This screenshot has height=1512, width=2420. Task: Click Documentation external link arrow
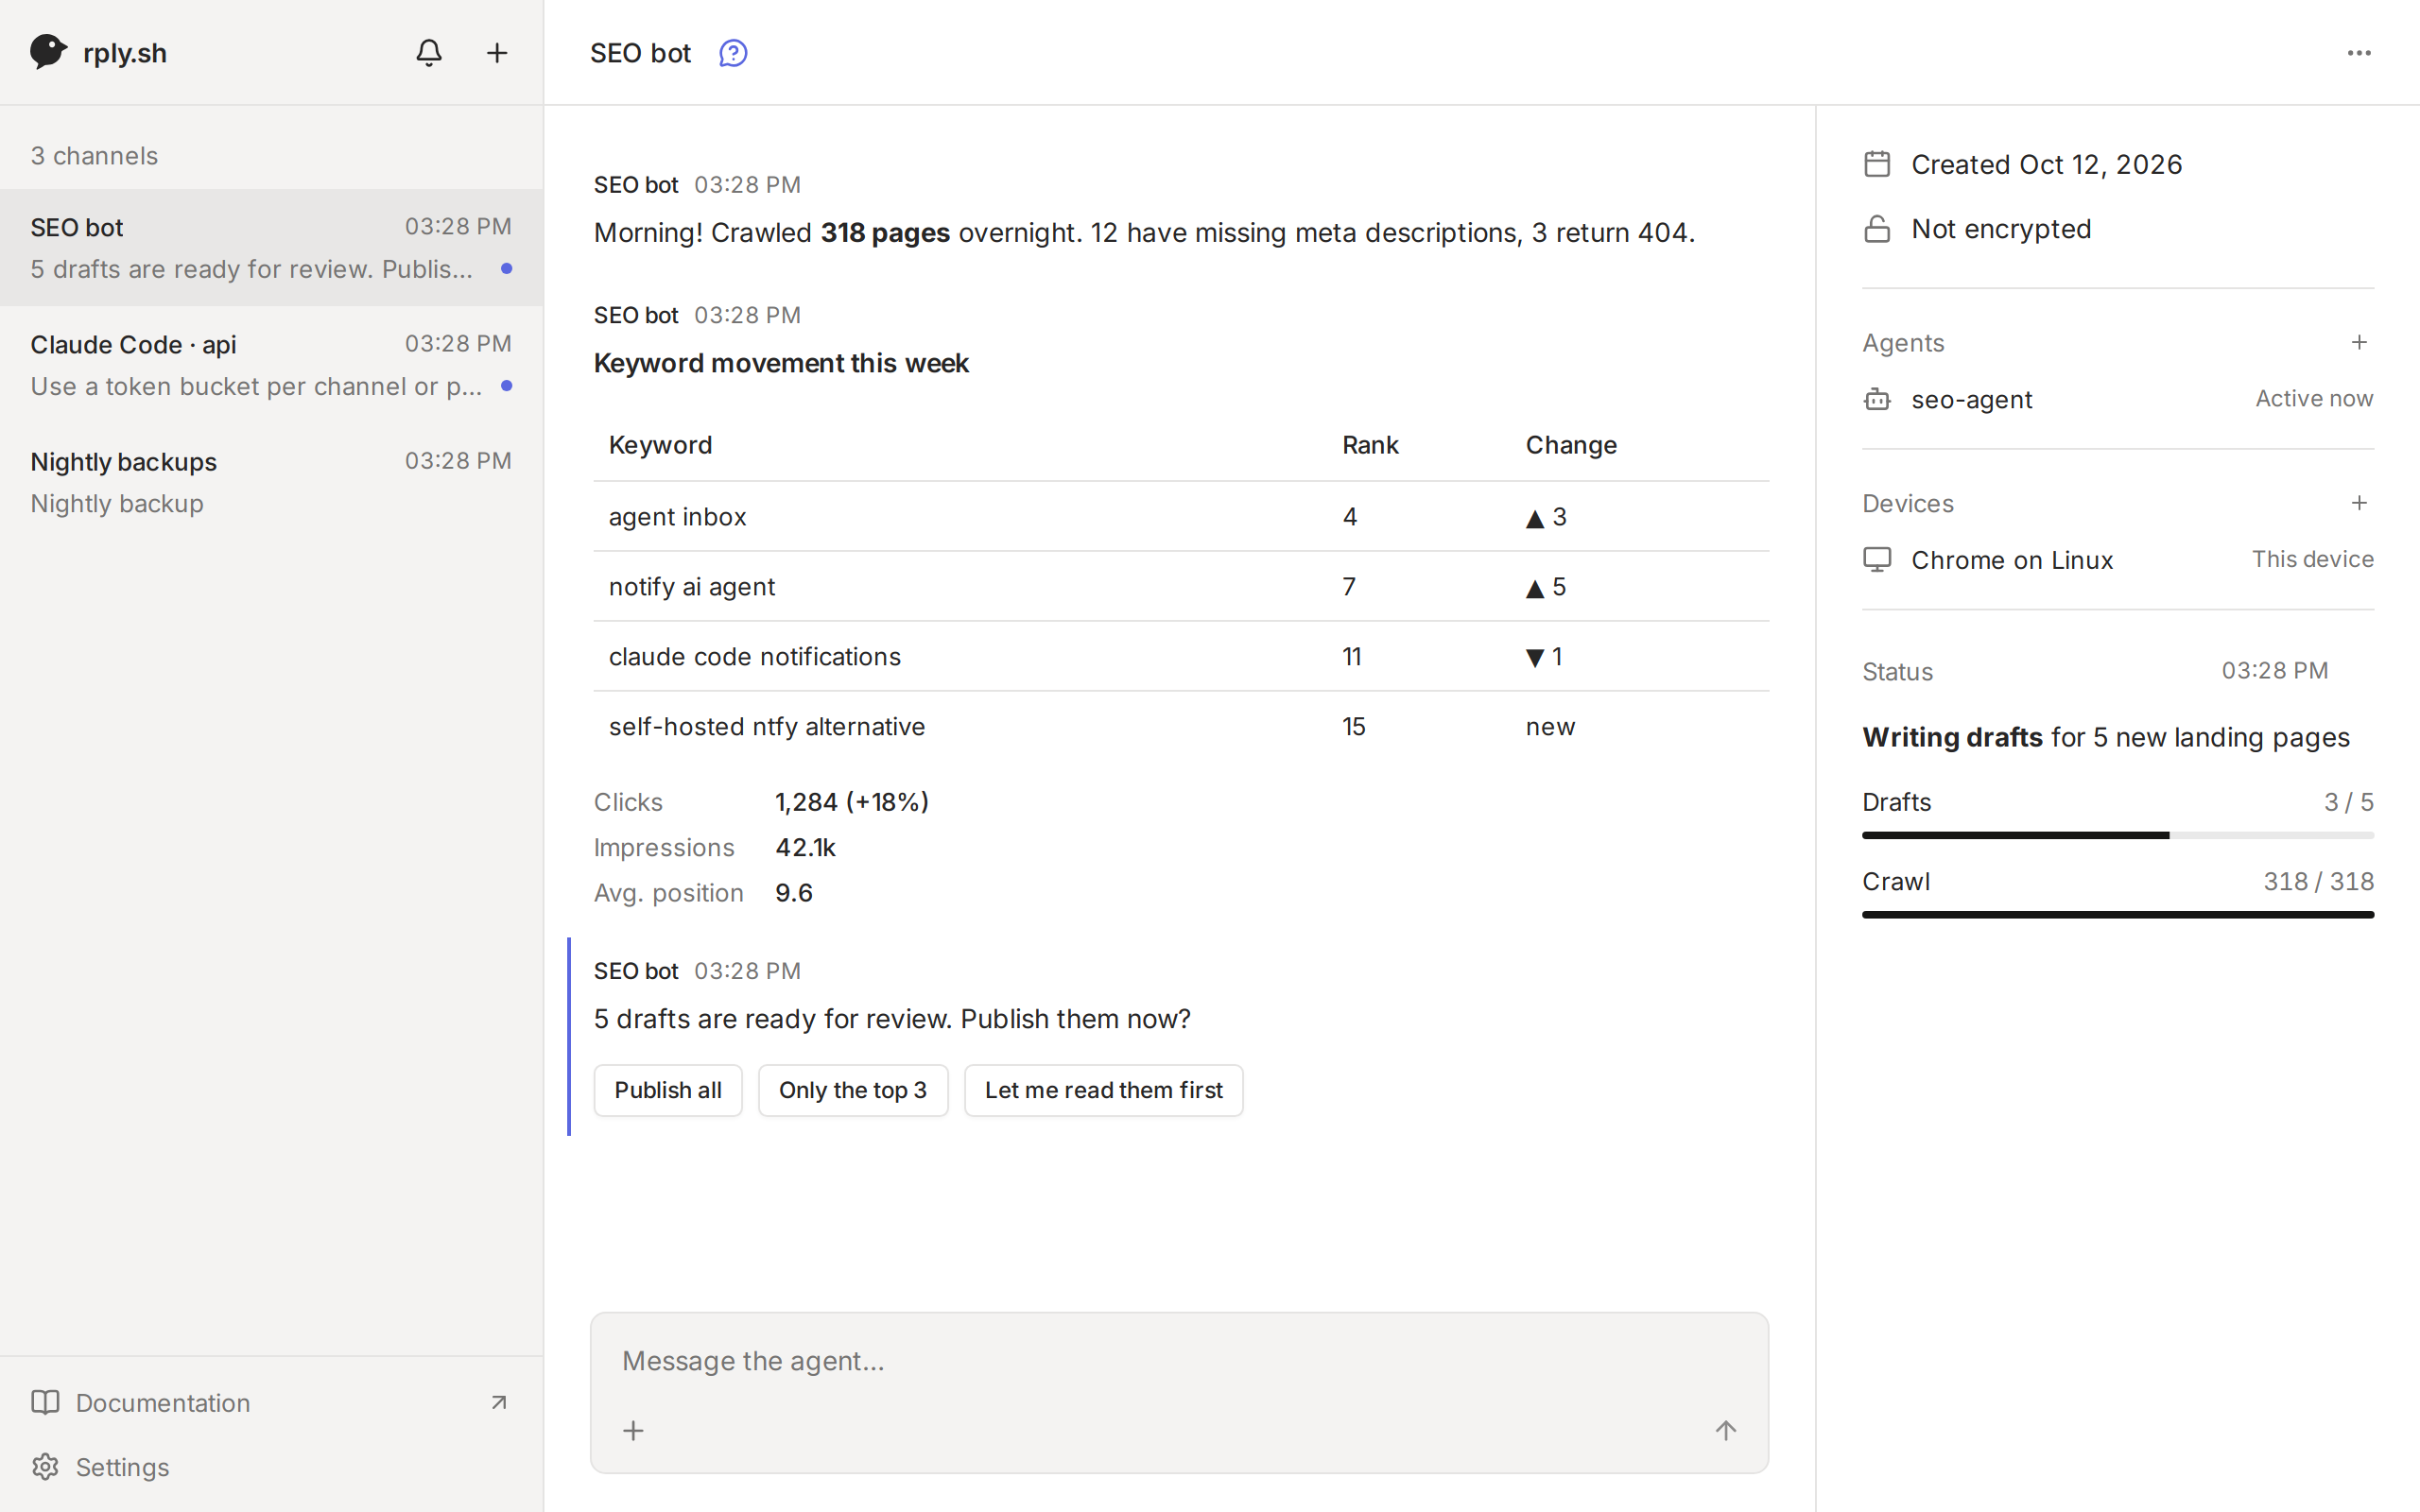499,1403
